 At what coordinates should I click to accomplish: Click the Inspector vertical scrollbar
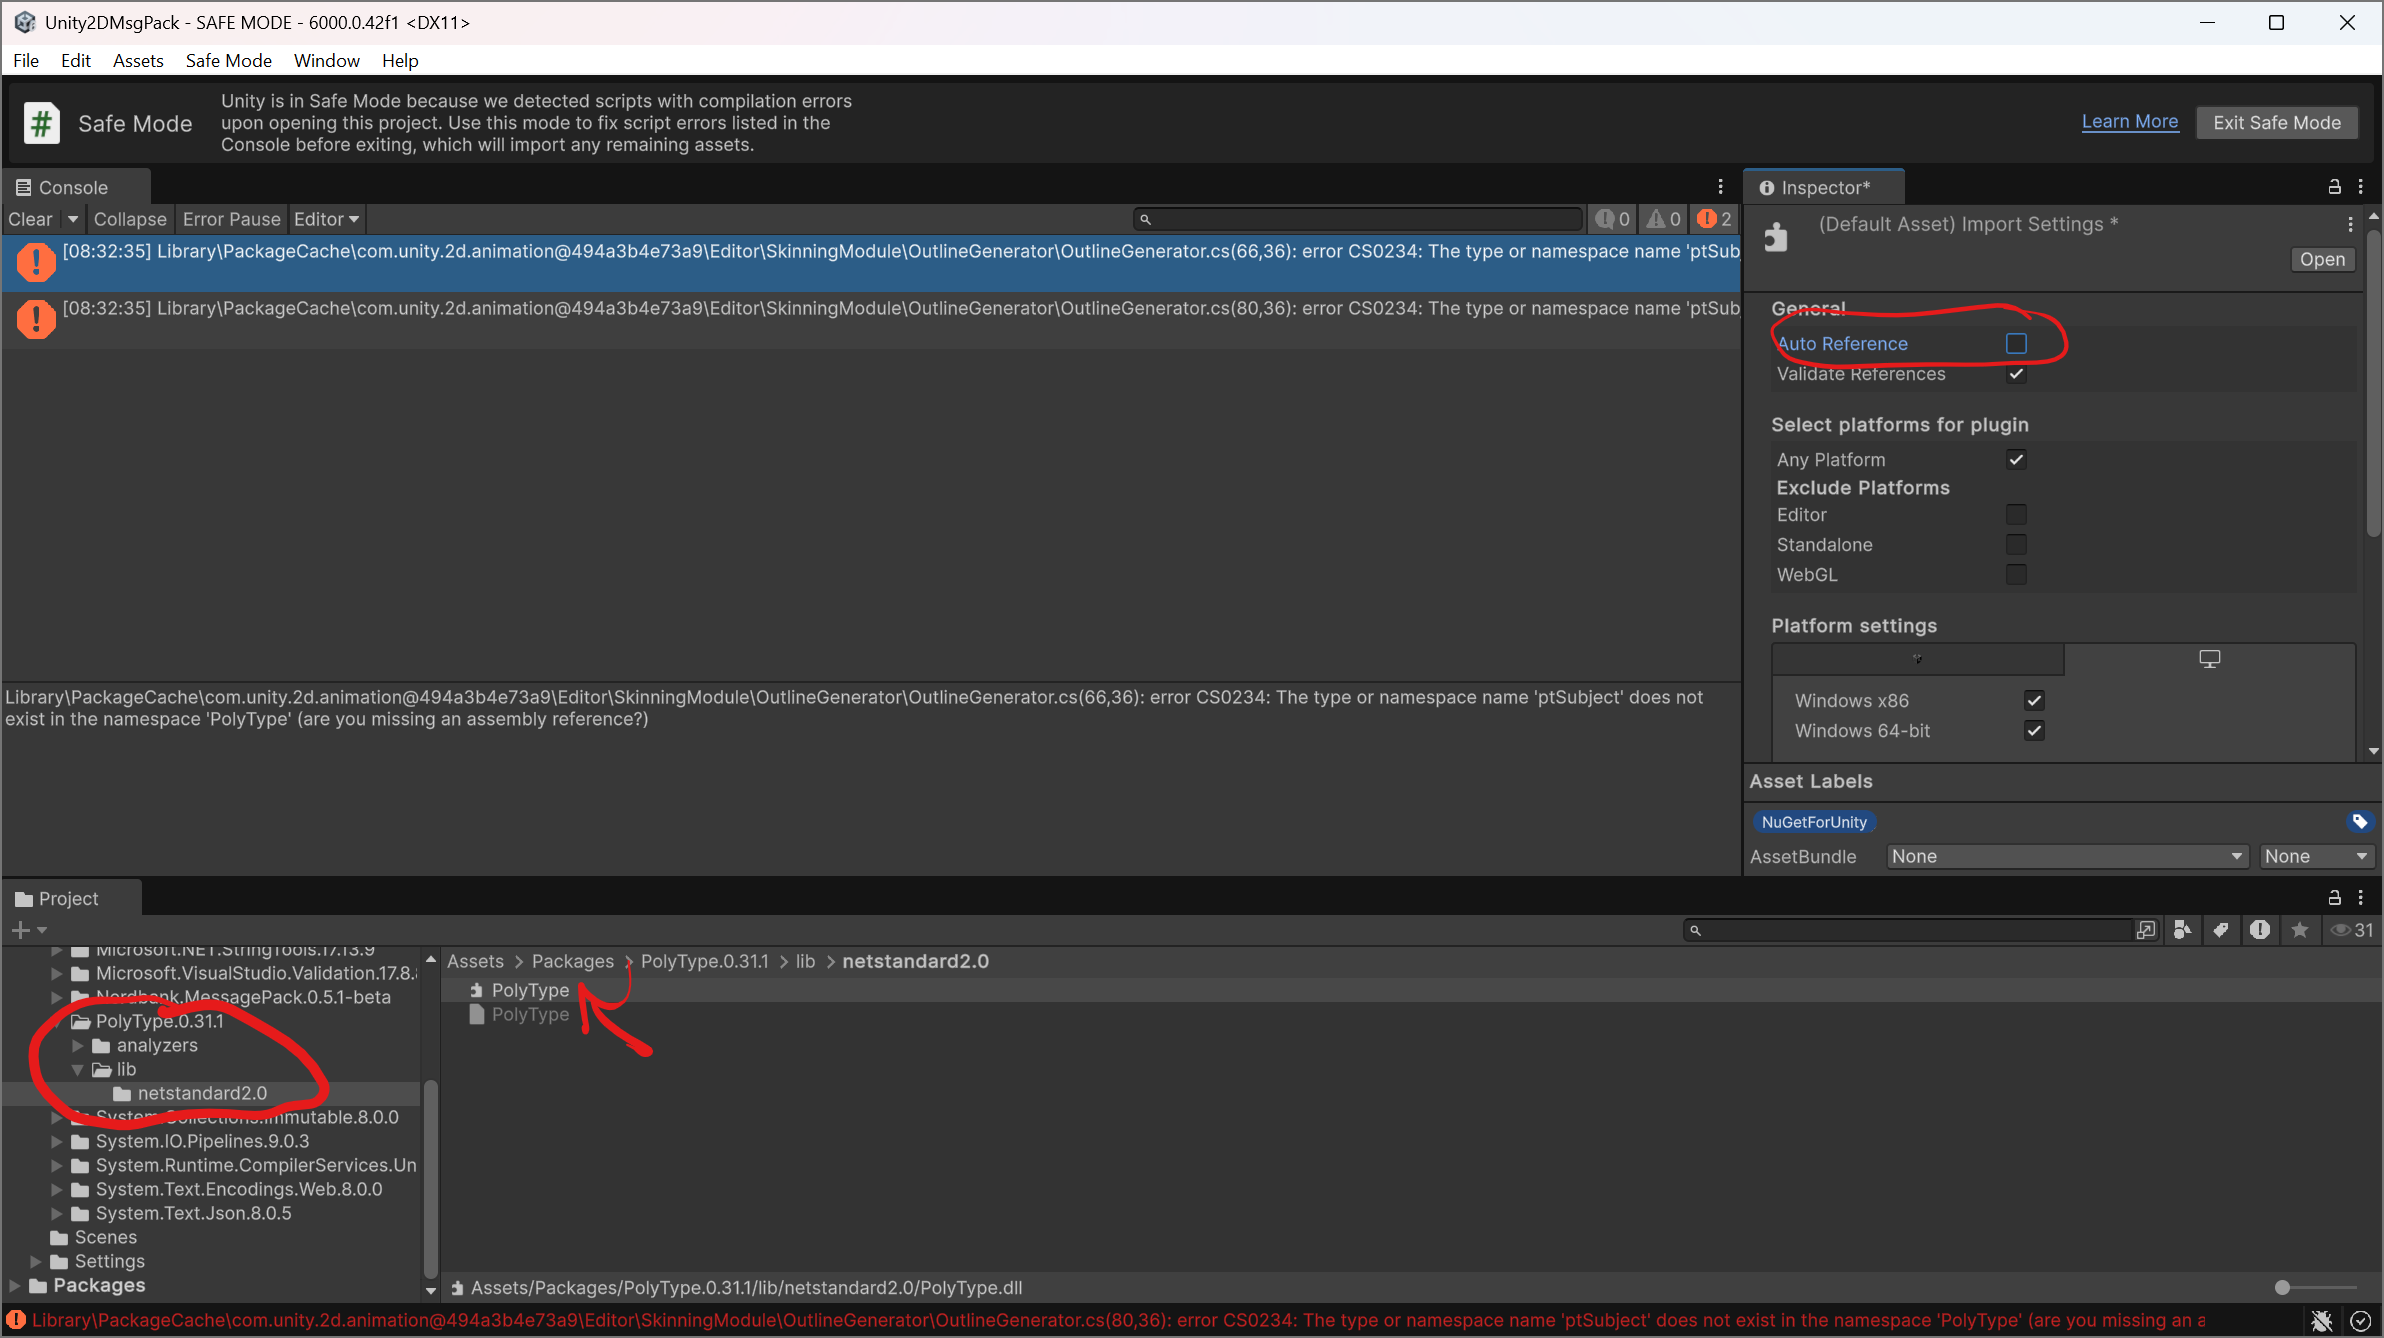(2373, 384)
